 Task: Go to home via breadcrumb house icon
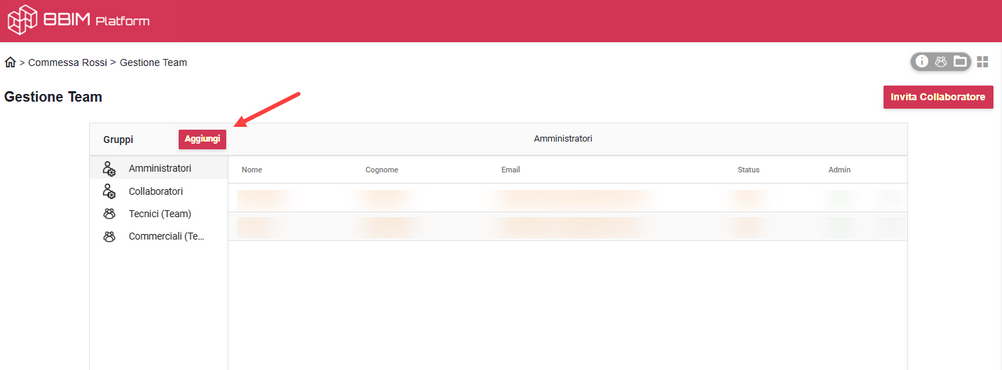[10, 63]
